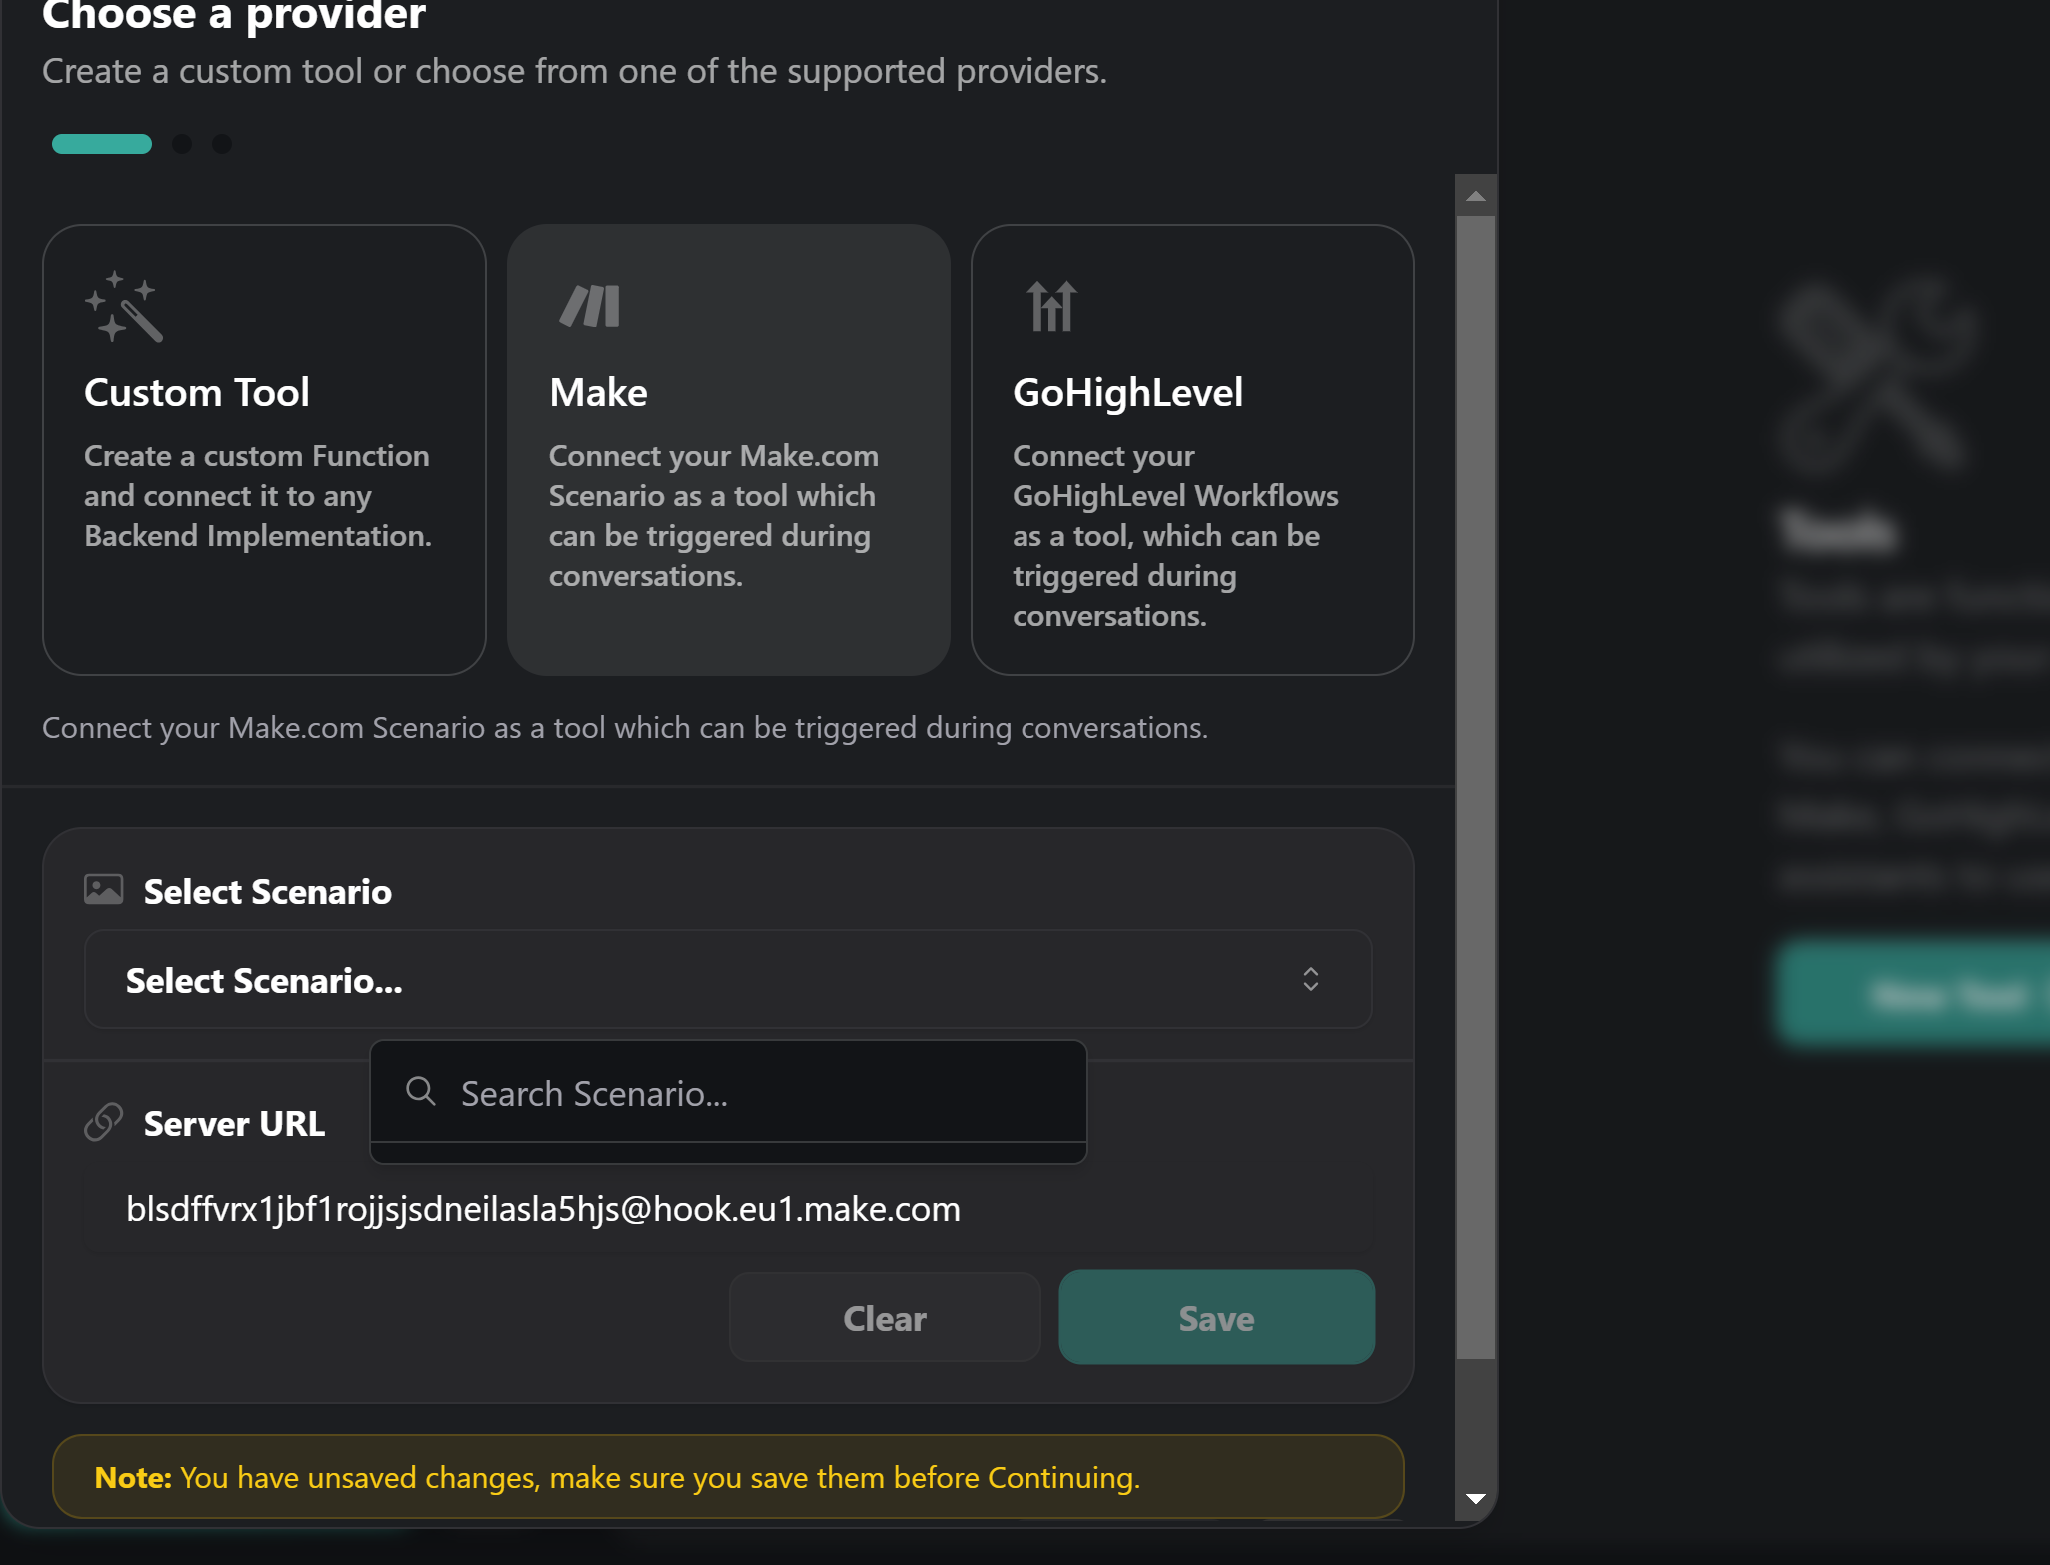The height and width of the screenshot is (1565, 2050).
Task: Click the teal first step progress indicator
Action: tap(101, 144)
